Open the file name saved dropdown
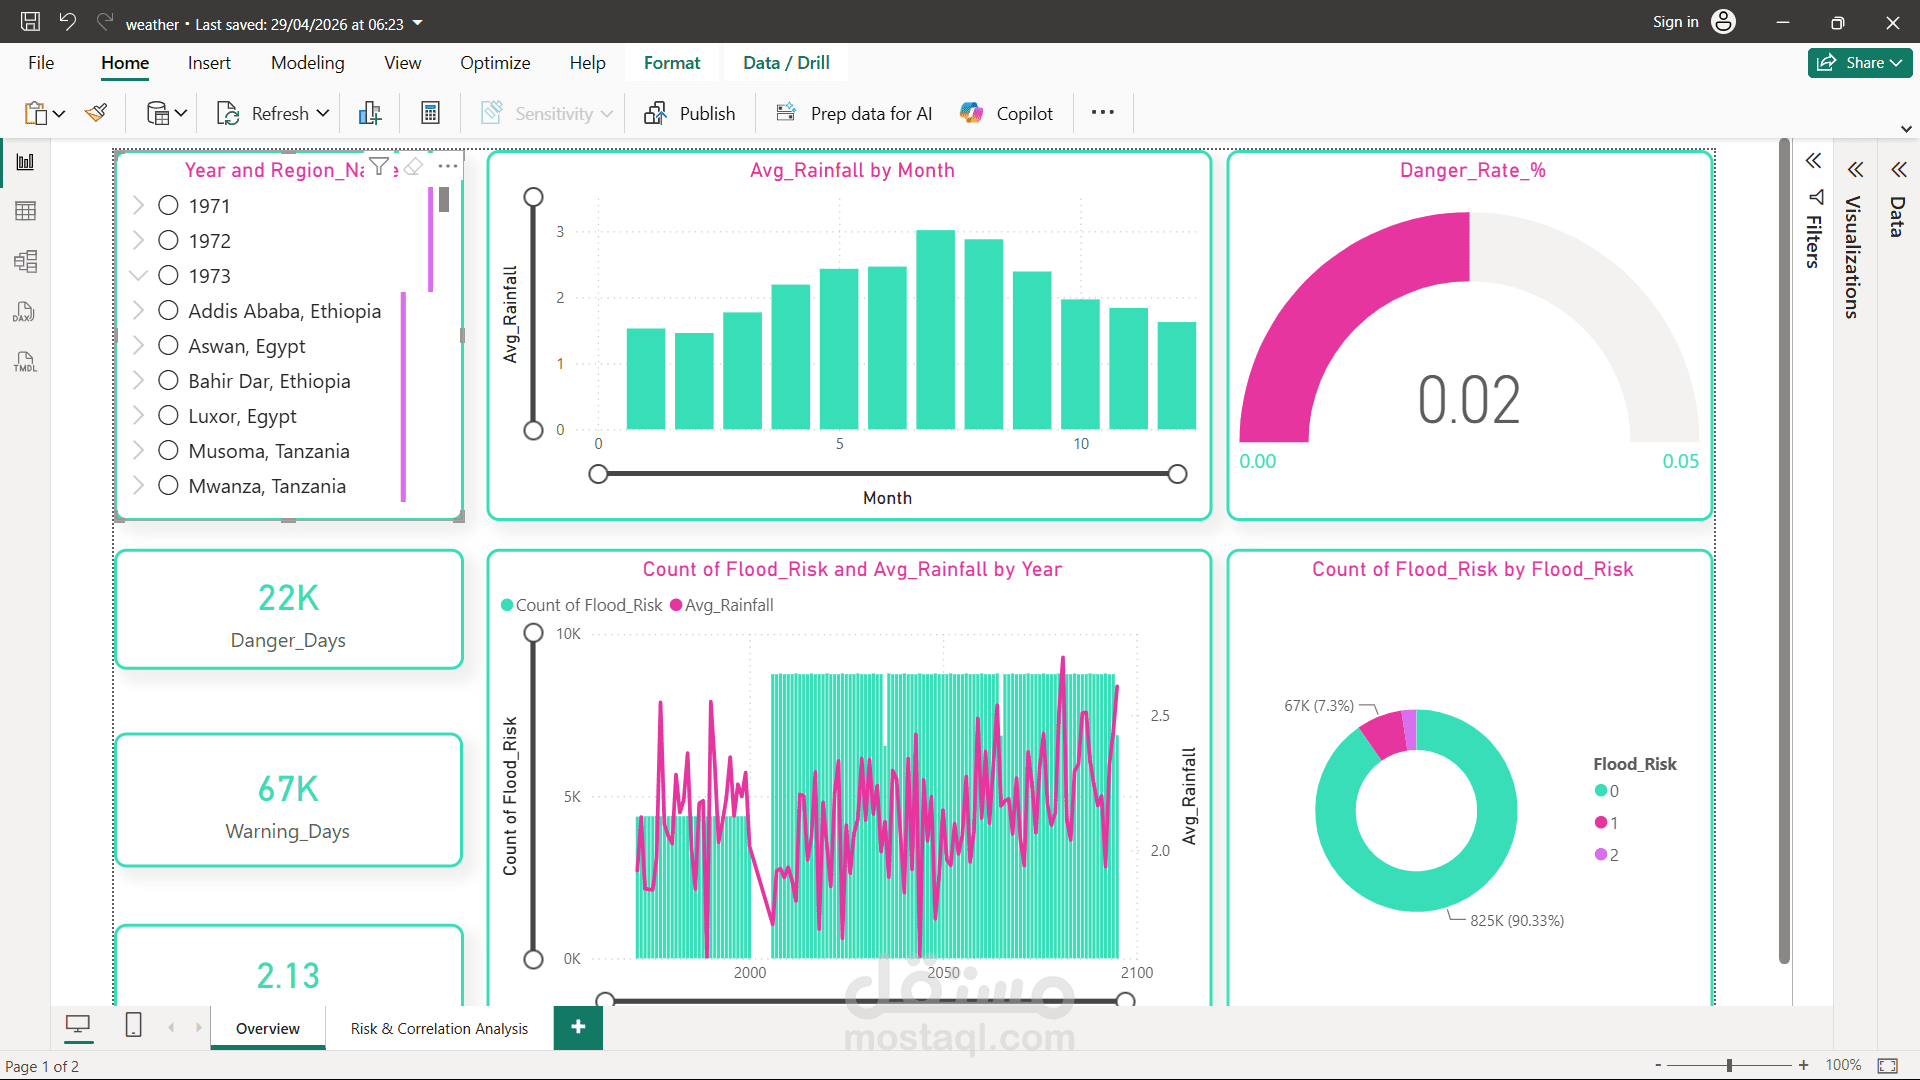This screenshot has height=1080, width=1920. click(417, 23)
